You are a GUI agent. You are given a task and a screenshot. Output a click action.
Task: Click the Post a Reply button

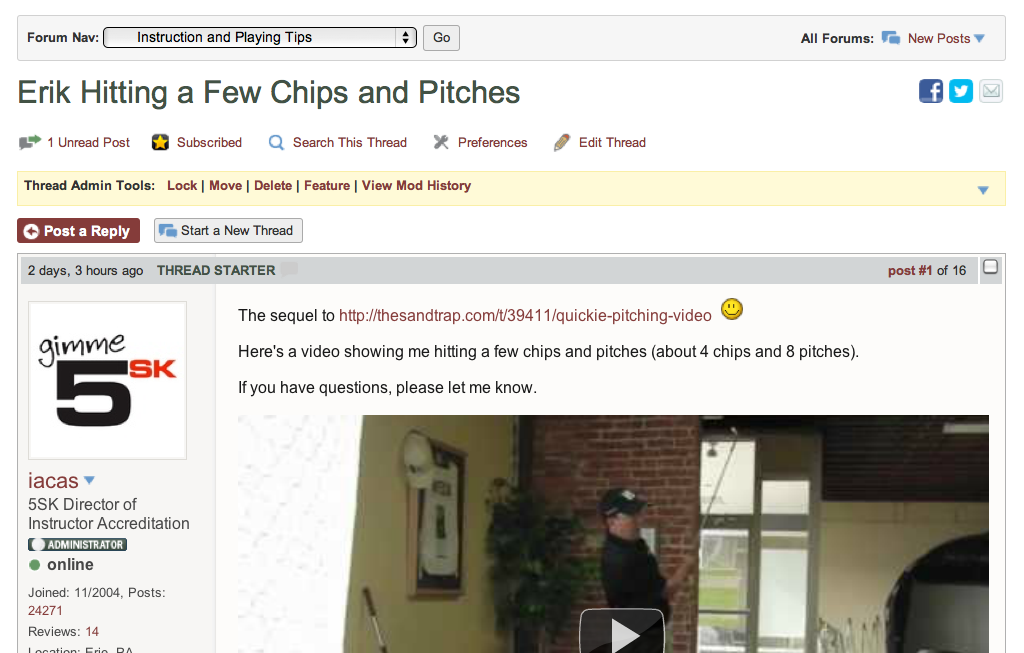tap(78, 231)
